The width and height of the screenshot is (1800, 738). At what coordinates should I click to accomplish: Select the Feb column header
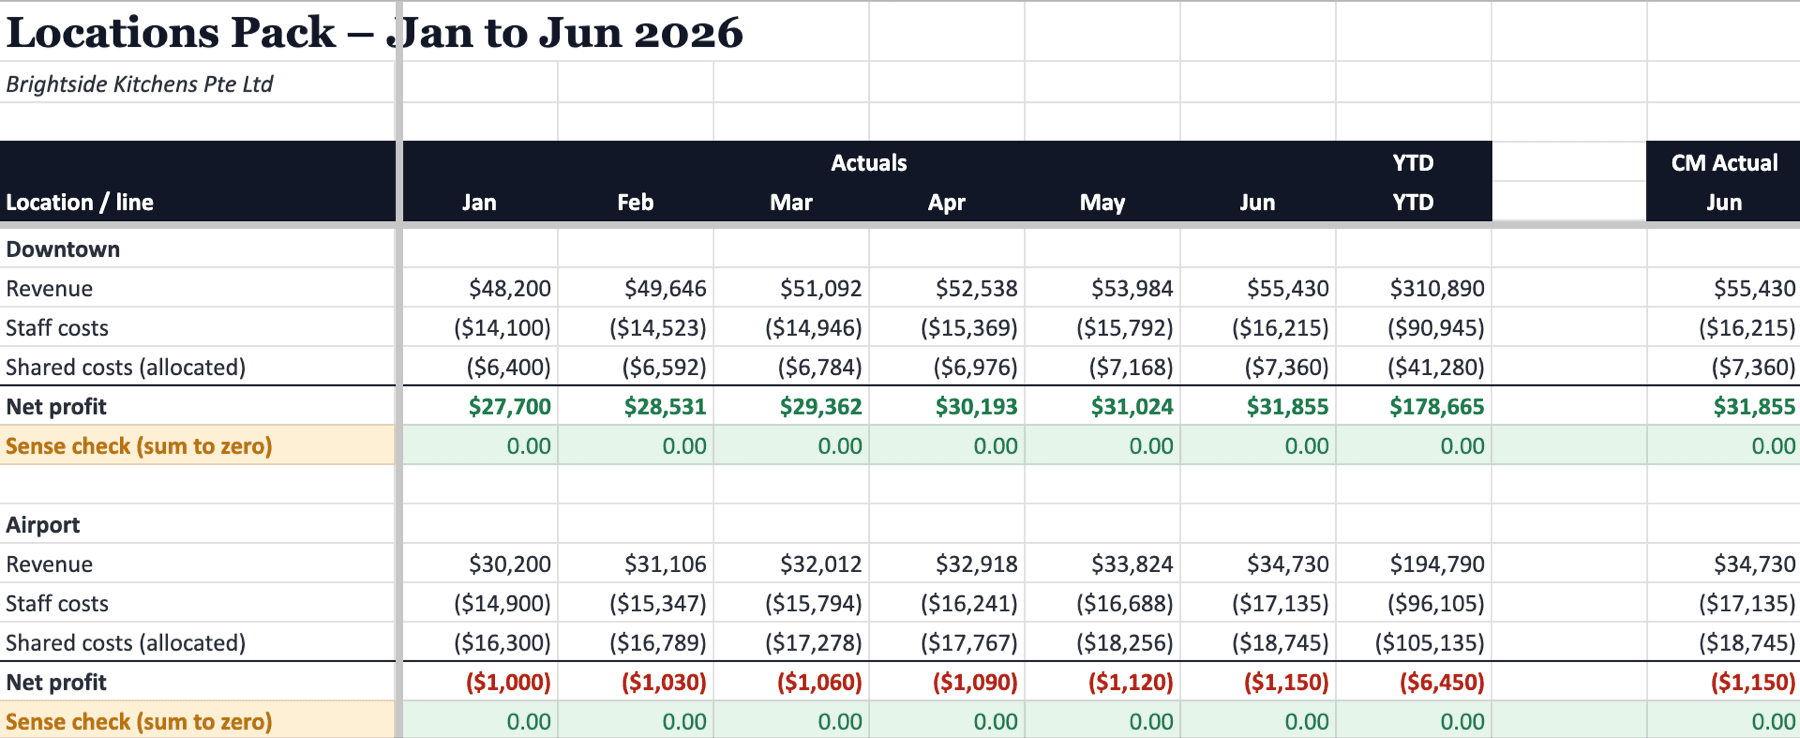click(635, 202)
